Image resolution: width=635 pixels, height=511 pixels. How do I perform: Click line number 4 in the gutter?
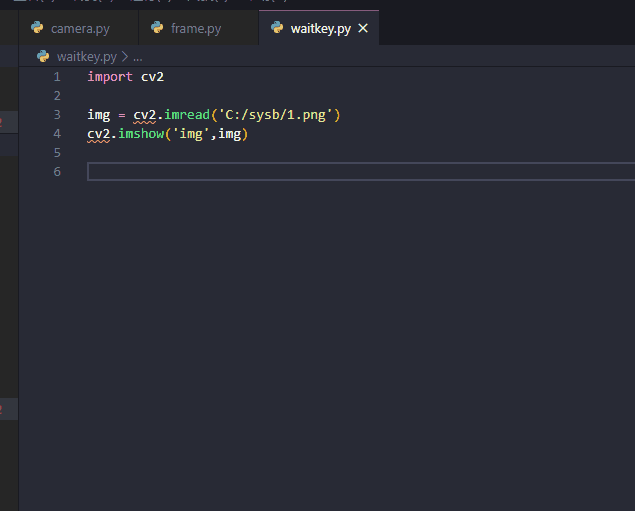pyautogui.click(x=57, y=134)
